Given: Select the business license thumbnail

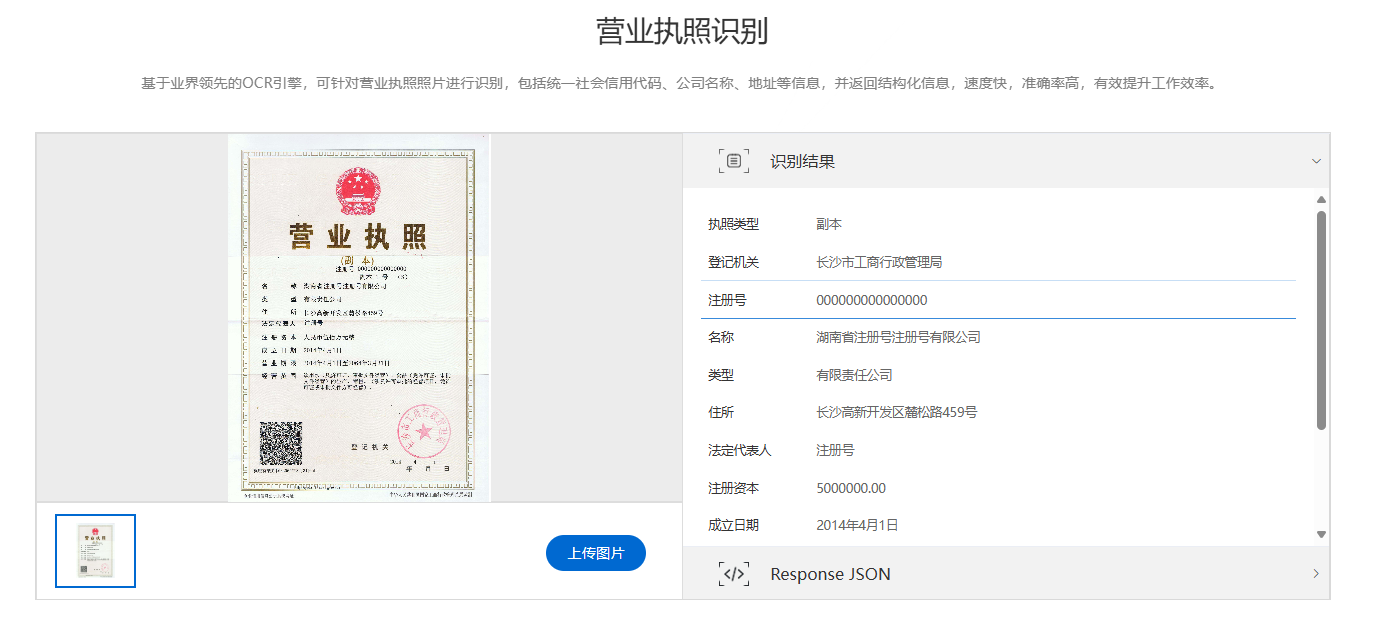Looking at the screenshot, I should point(96,551).
